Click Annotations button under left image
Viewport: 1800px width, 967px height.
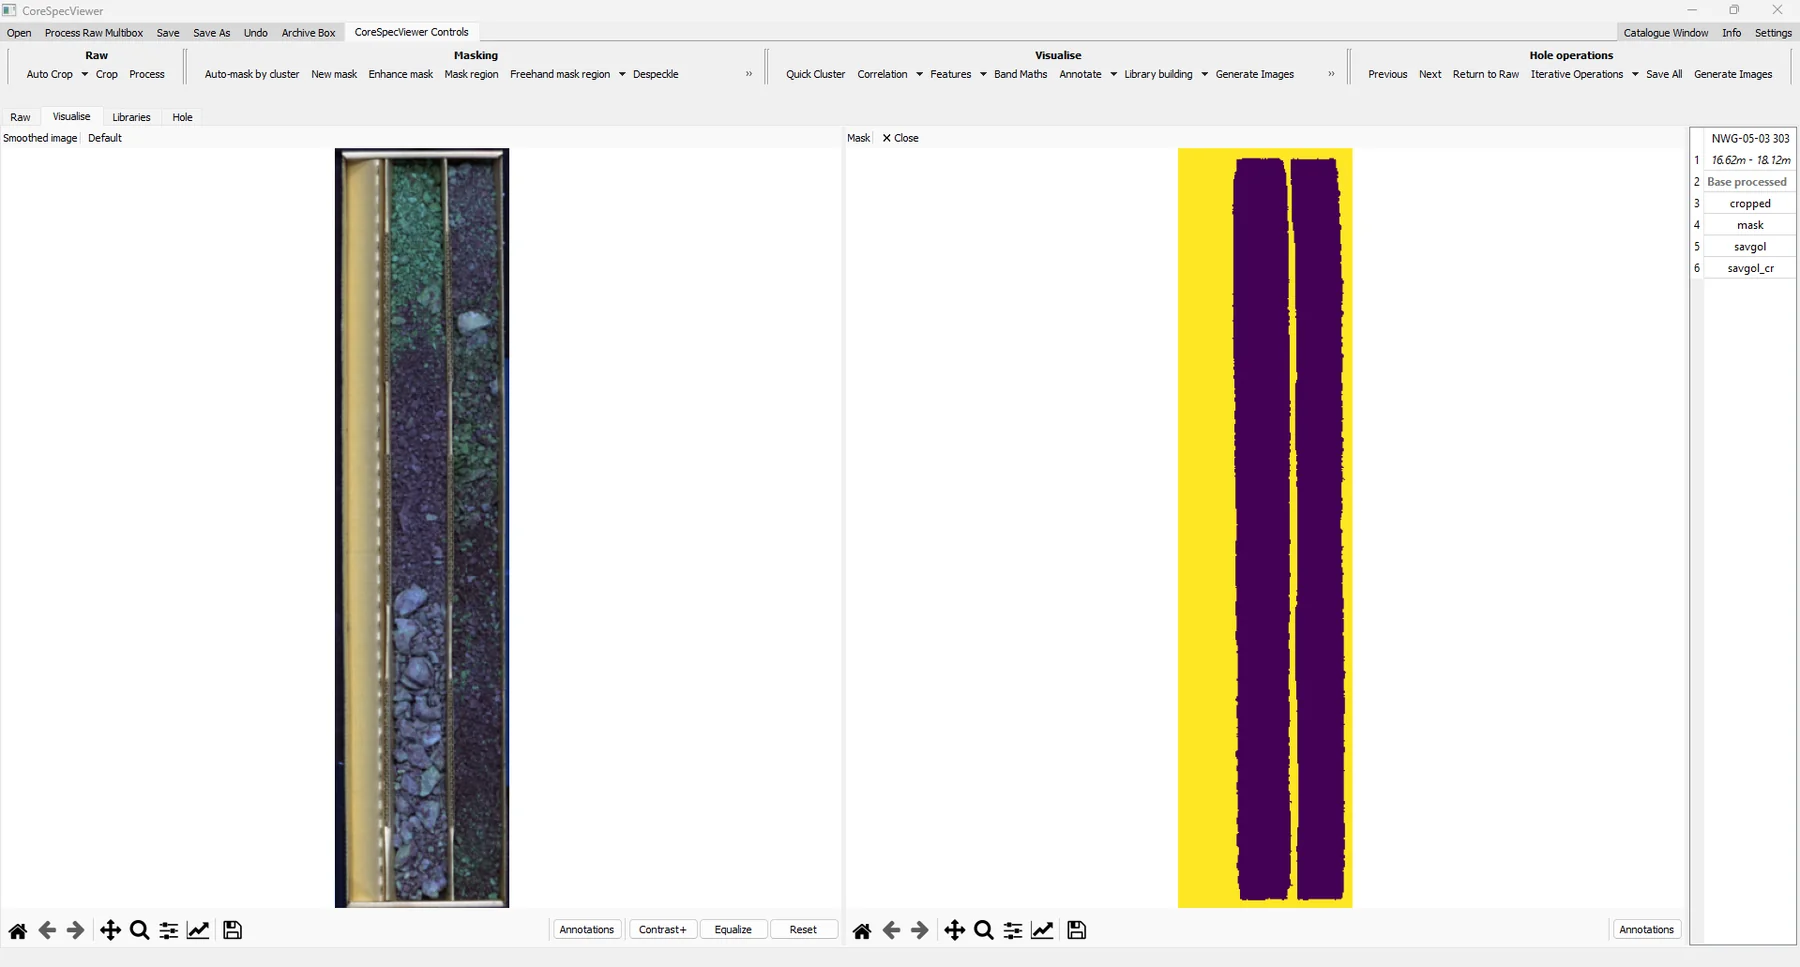[x=587, y=930]
